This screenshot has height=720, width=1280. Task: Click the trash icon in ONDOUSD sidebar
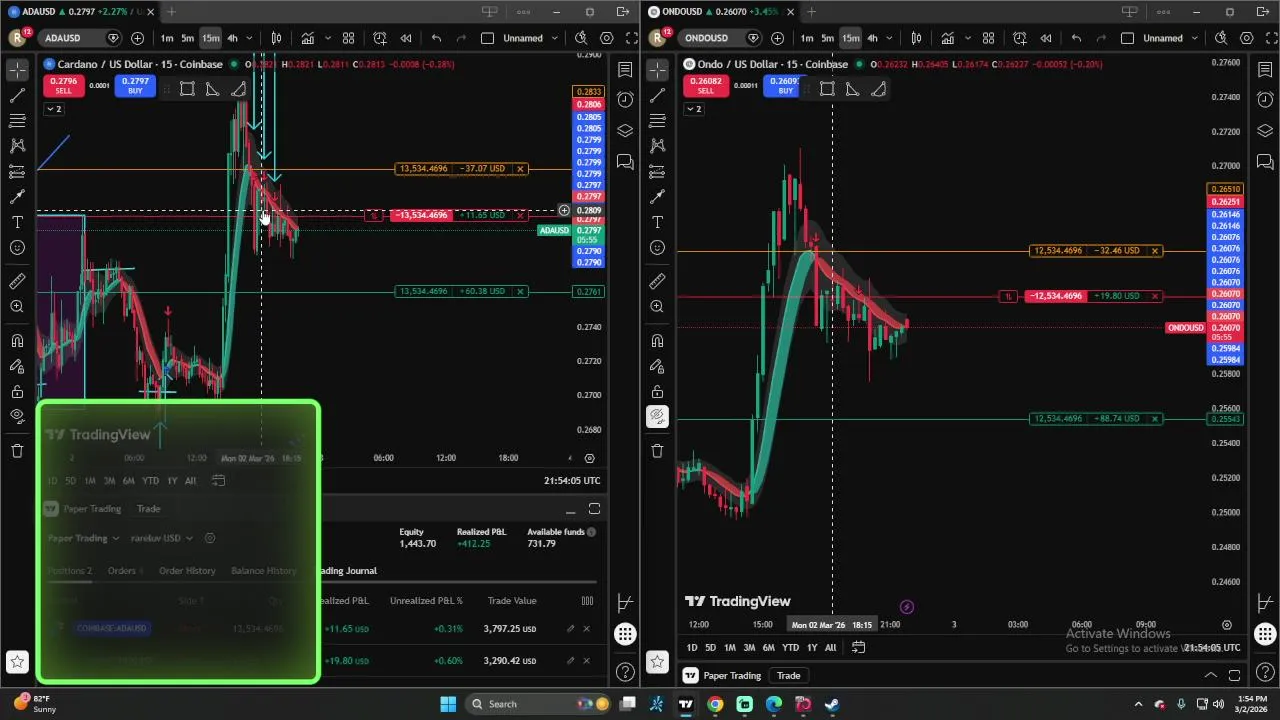(x=657, y=451)
